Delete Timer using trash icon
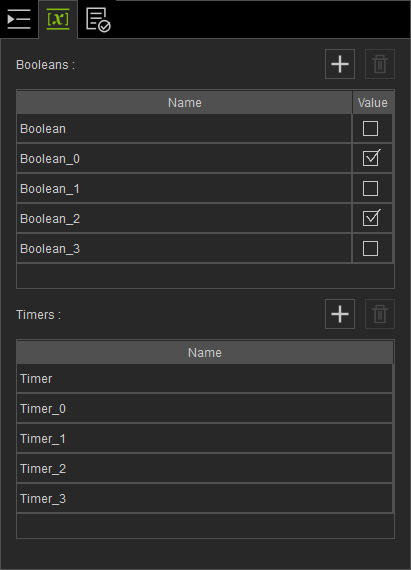 [380, 314]
